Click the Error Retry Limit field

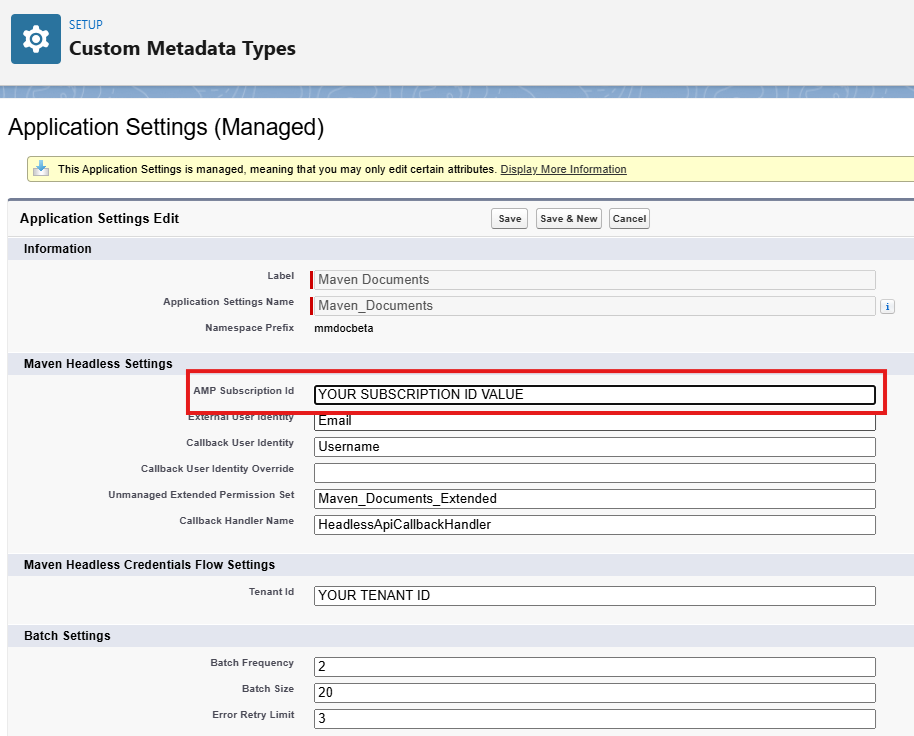[594, 719]
